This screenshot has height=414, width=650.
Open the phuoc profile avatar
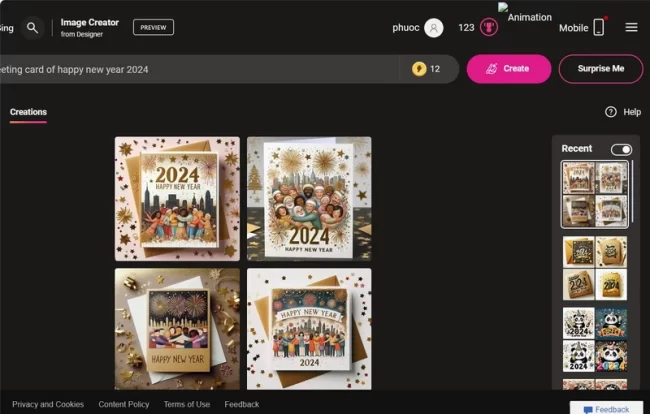433,28
